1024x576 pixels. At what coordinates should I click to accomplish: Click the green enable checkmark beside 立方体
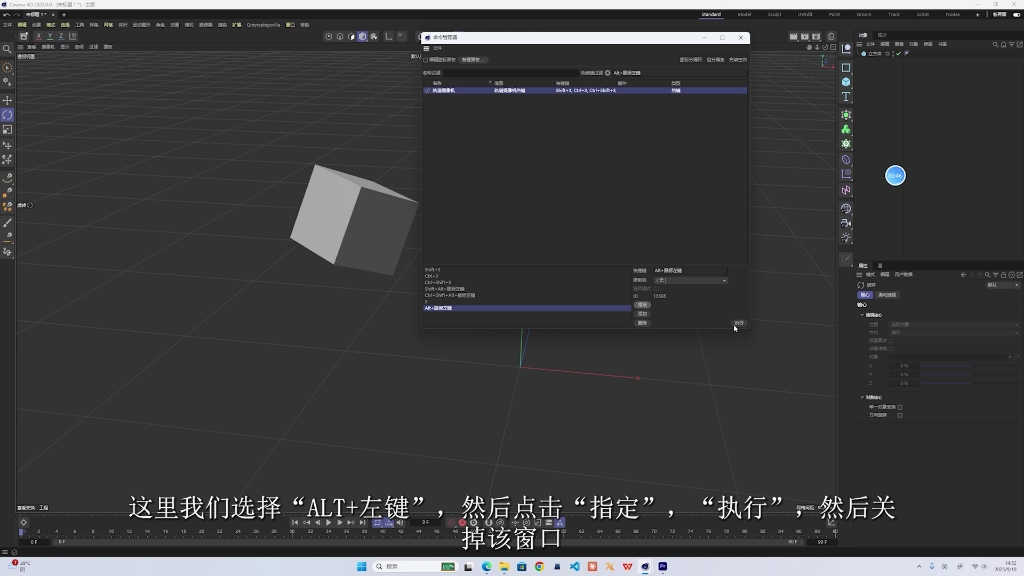point(898,53)
